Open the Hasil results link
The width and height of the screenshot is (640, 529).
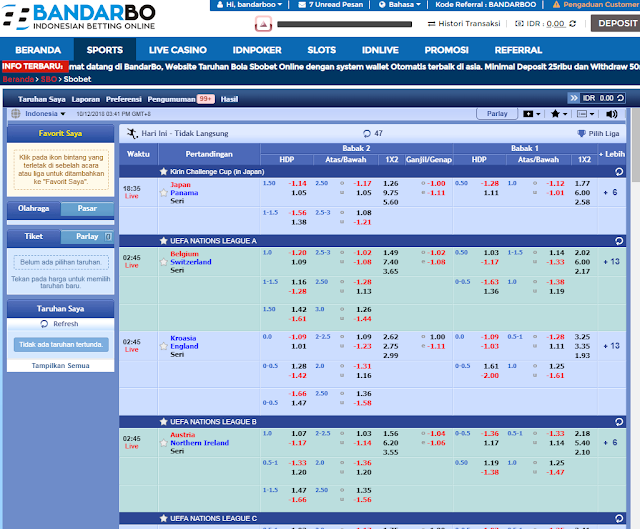pos(229,99)
